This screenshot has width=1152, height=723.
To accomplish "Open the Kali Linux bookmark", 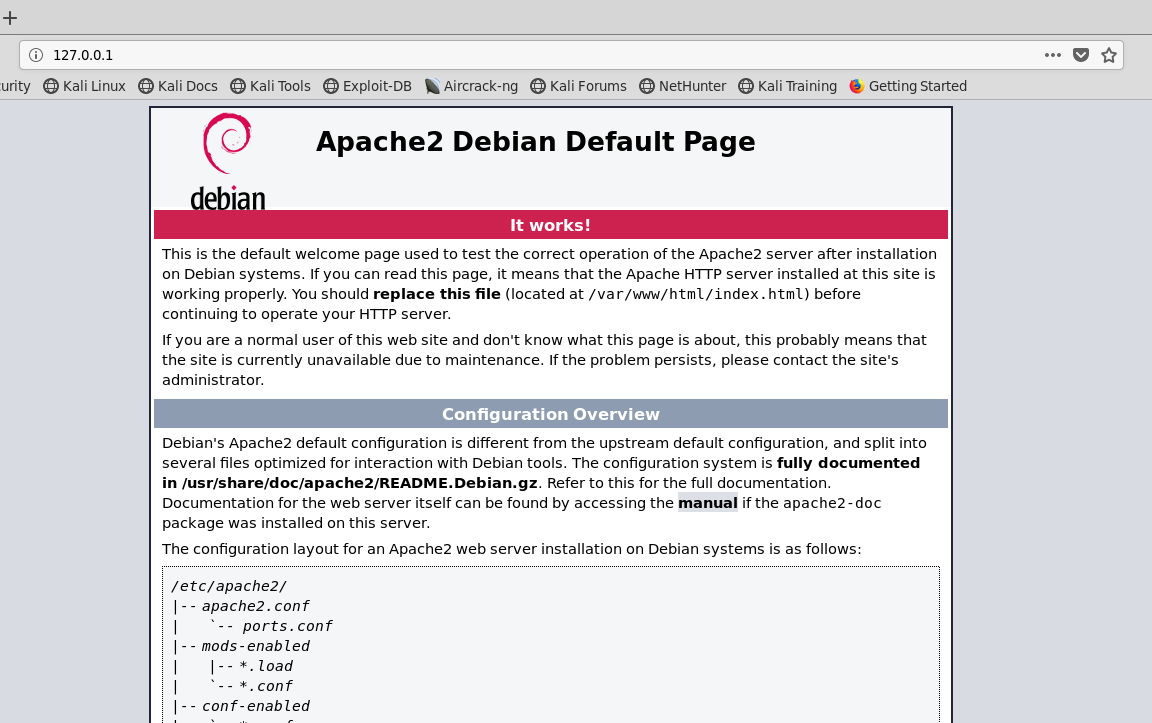I will click(84, 86).
